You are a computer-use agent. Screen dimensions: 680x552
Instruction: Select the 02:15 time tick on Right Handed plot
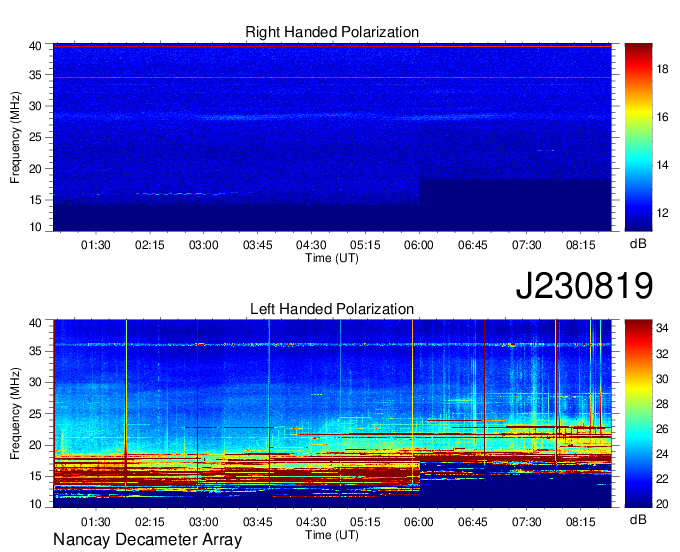(x=150, y=245)
